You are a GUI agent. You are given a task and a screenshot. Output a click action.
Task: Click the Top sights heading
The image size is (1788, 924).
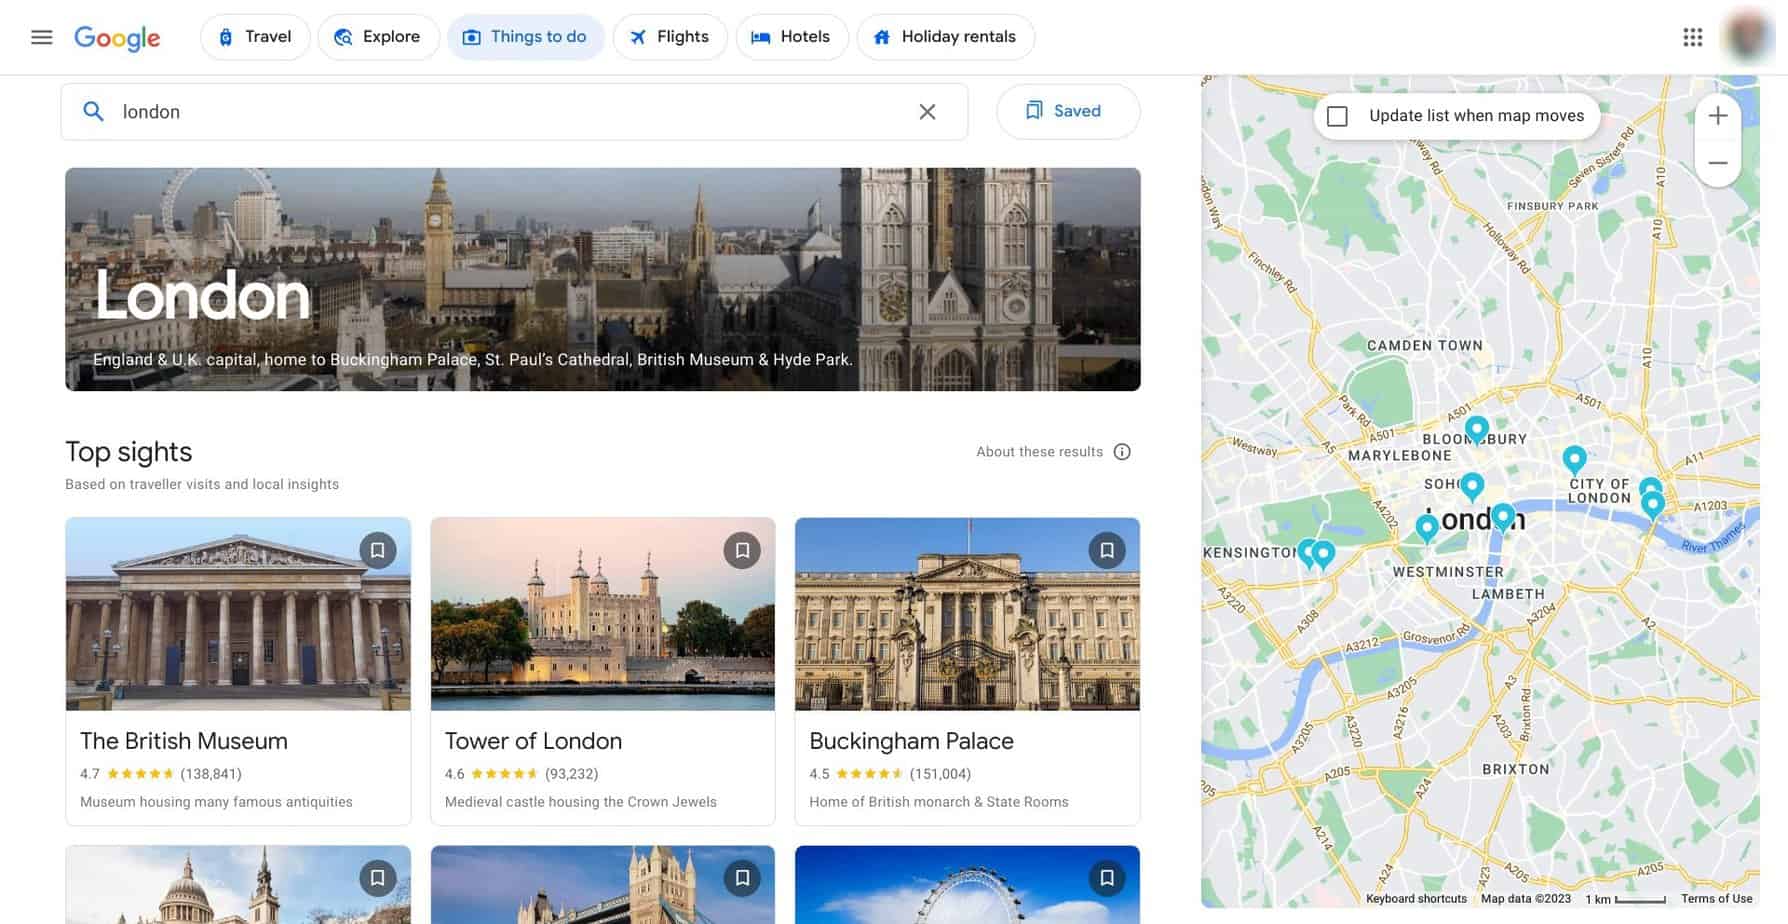point(128,452)
